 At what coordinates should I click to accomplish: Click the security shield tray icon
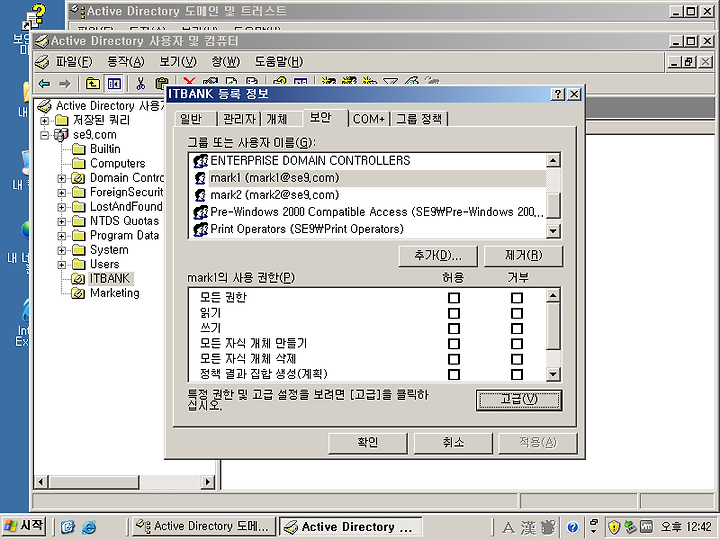[614, 527]
